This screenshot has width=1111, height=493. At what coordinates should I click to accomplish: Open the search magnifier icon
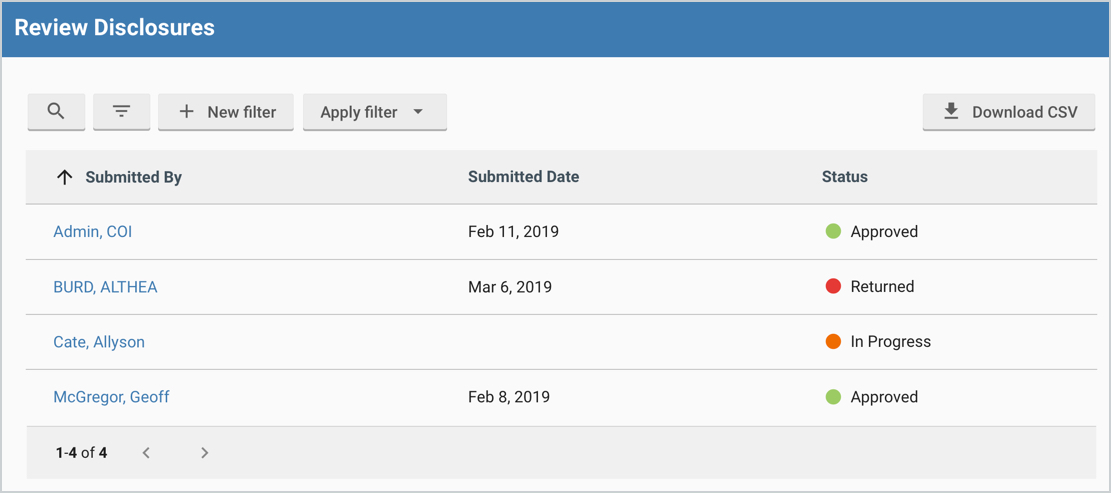56,111
